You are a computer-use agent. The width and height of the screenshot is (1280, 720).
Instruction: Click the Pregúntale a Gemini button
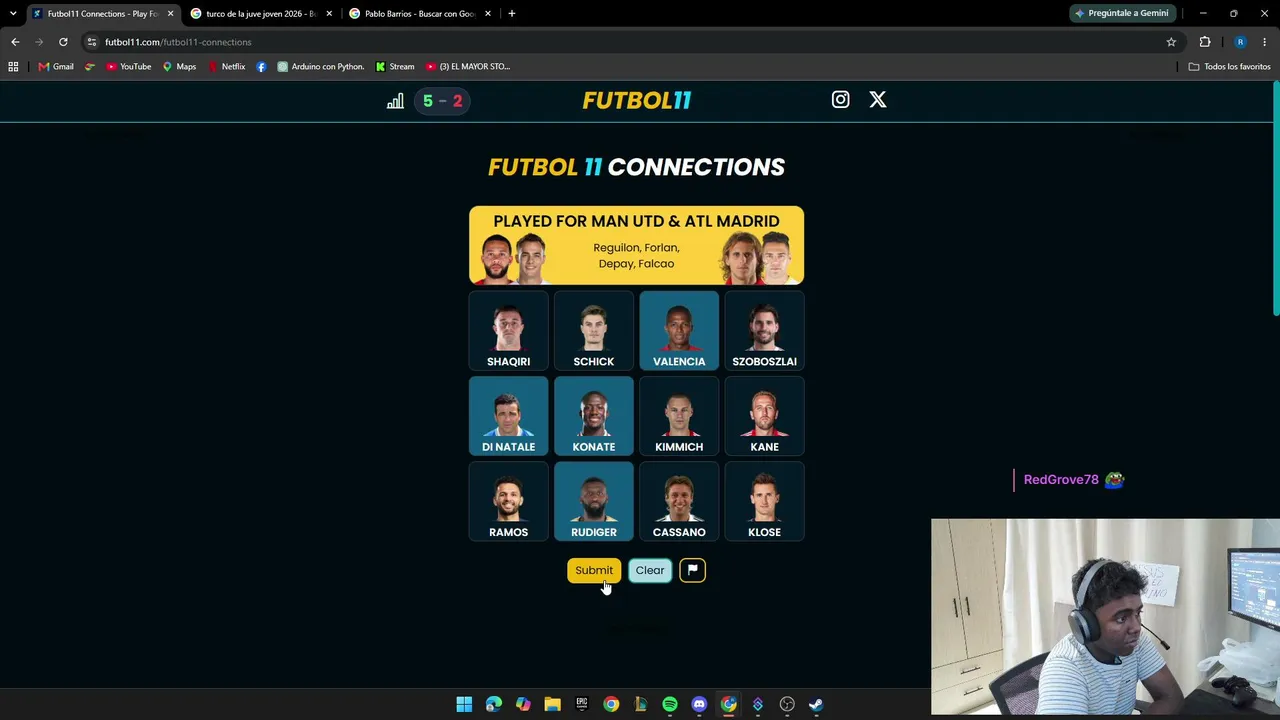pyautogui.click(x=1122, y=14)
